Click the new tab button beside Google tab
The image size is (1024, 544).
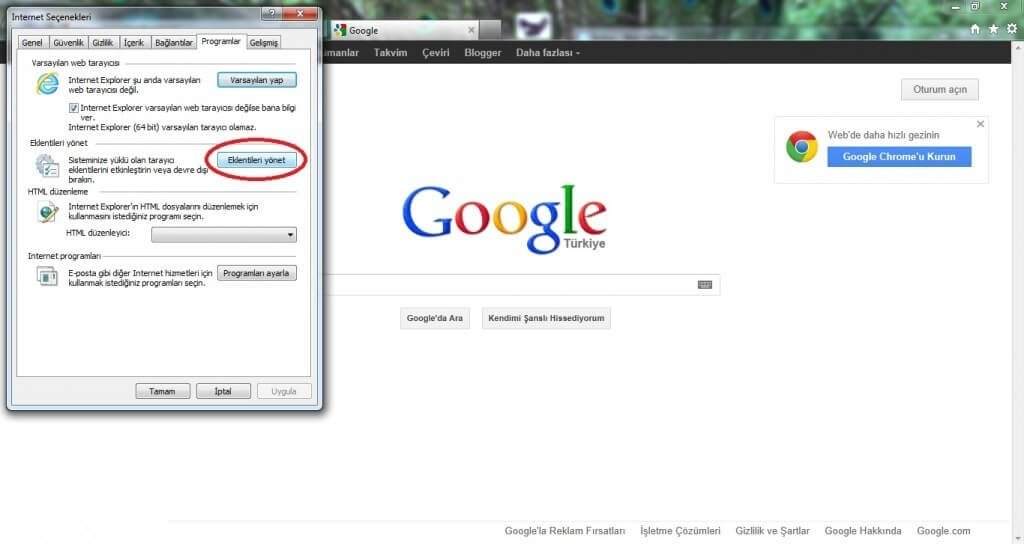(x=490, y=29)
